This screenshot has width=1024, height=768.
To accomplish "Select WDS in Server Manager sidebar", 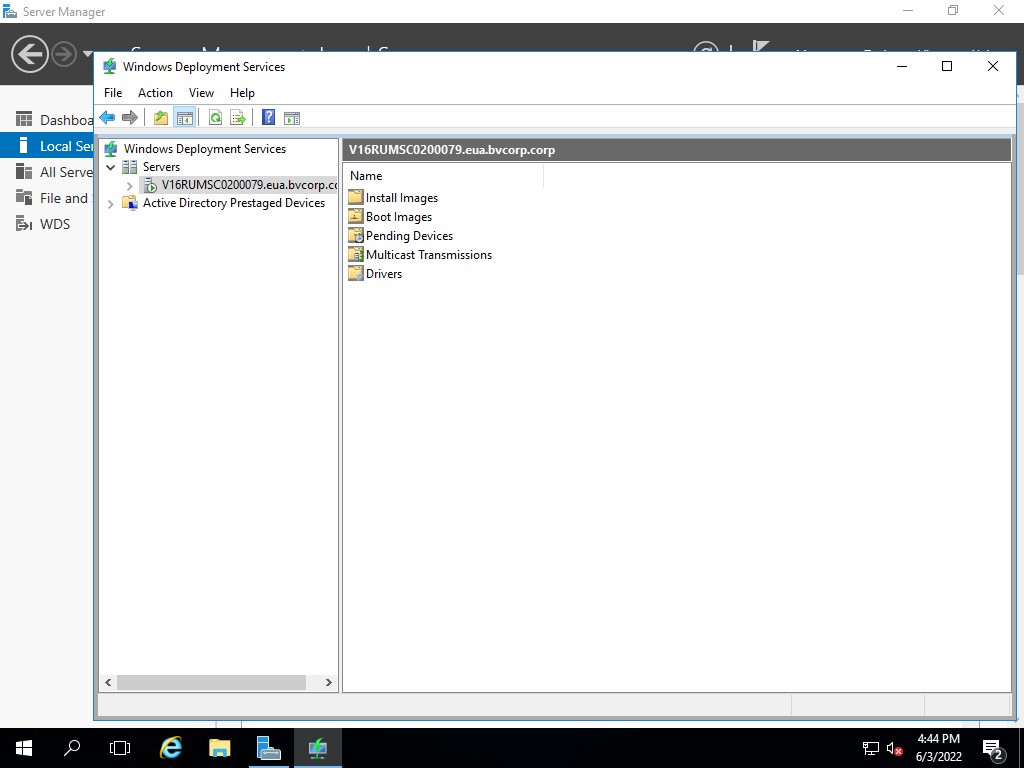I will pos(54,224).
